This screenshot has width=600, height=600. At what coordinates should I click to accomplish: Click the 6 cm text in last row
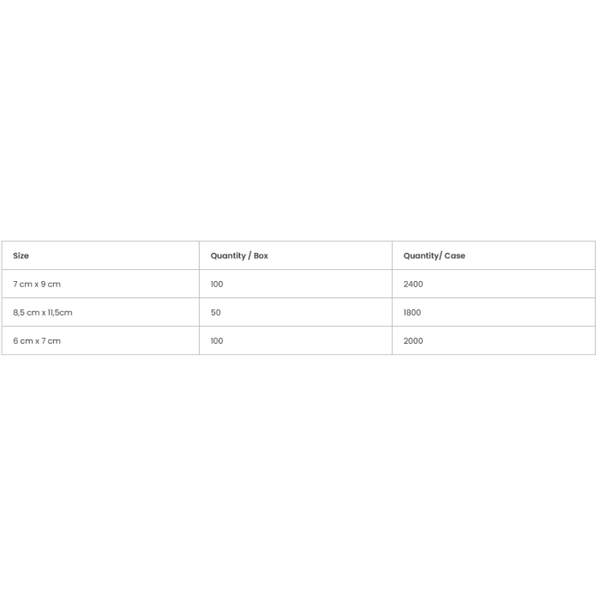coord(23,341)
